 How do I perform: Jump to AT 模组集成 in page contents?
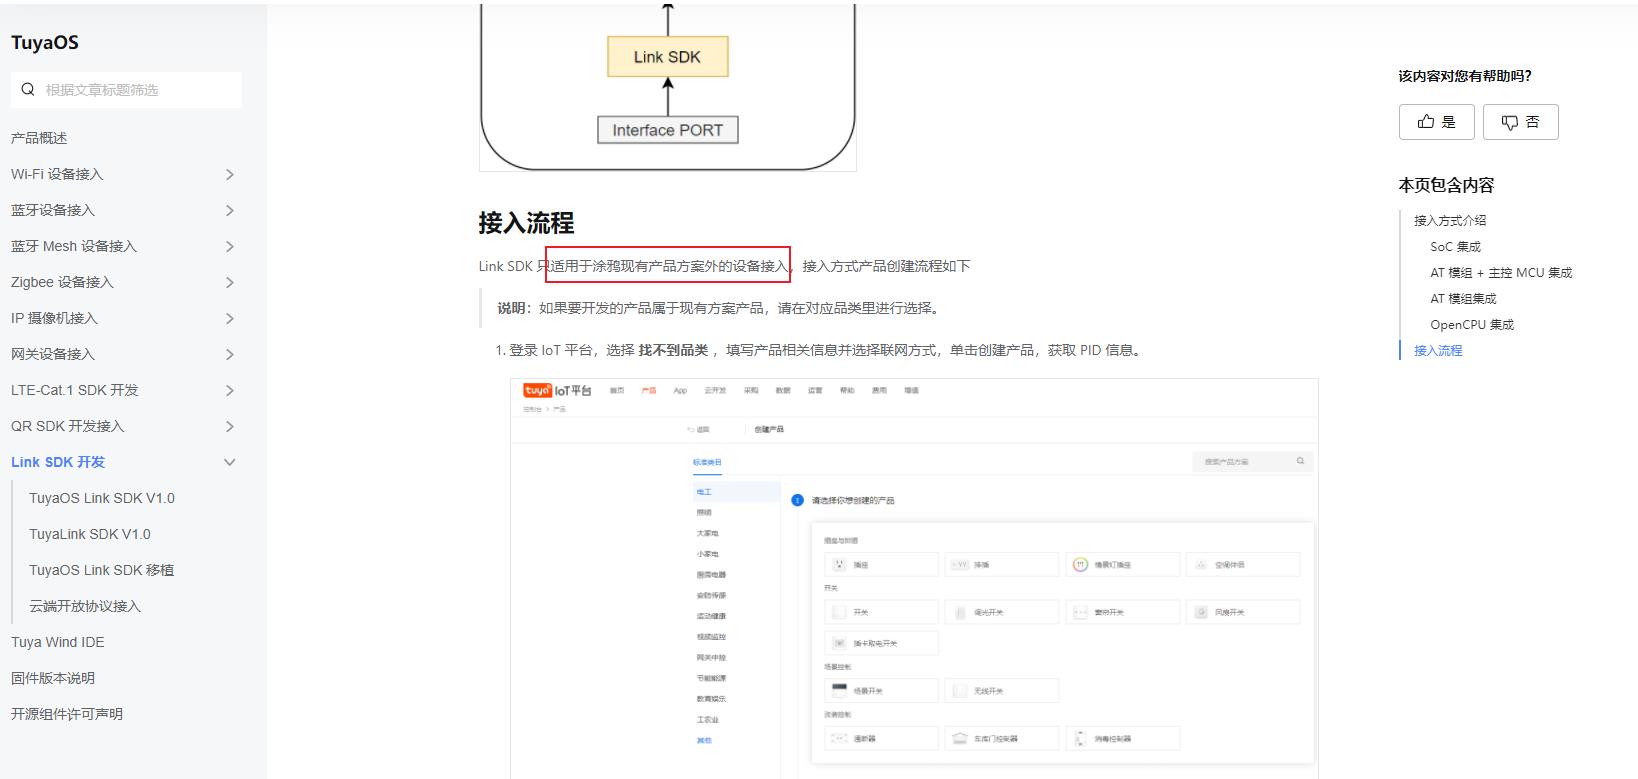[x=1463, y=298]
